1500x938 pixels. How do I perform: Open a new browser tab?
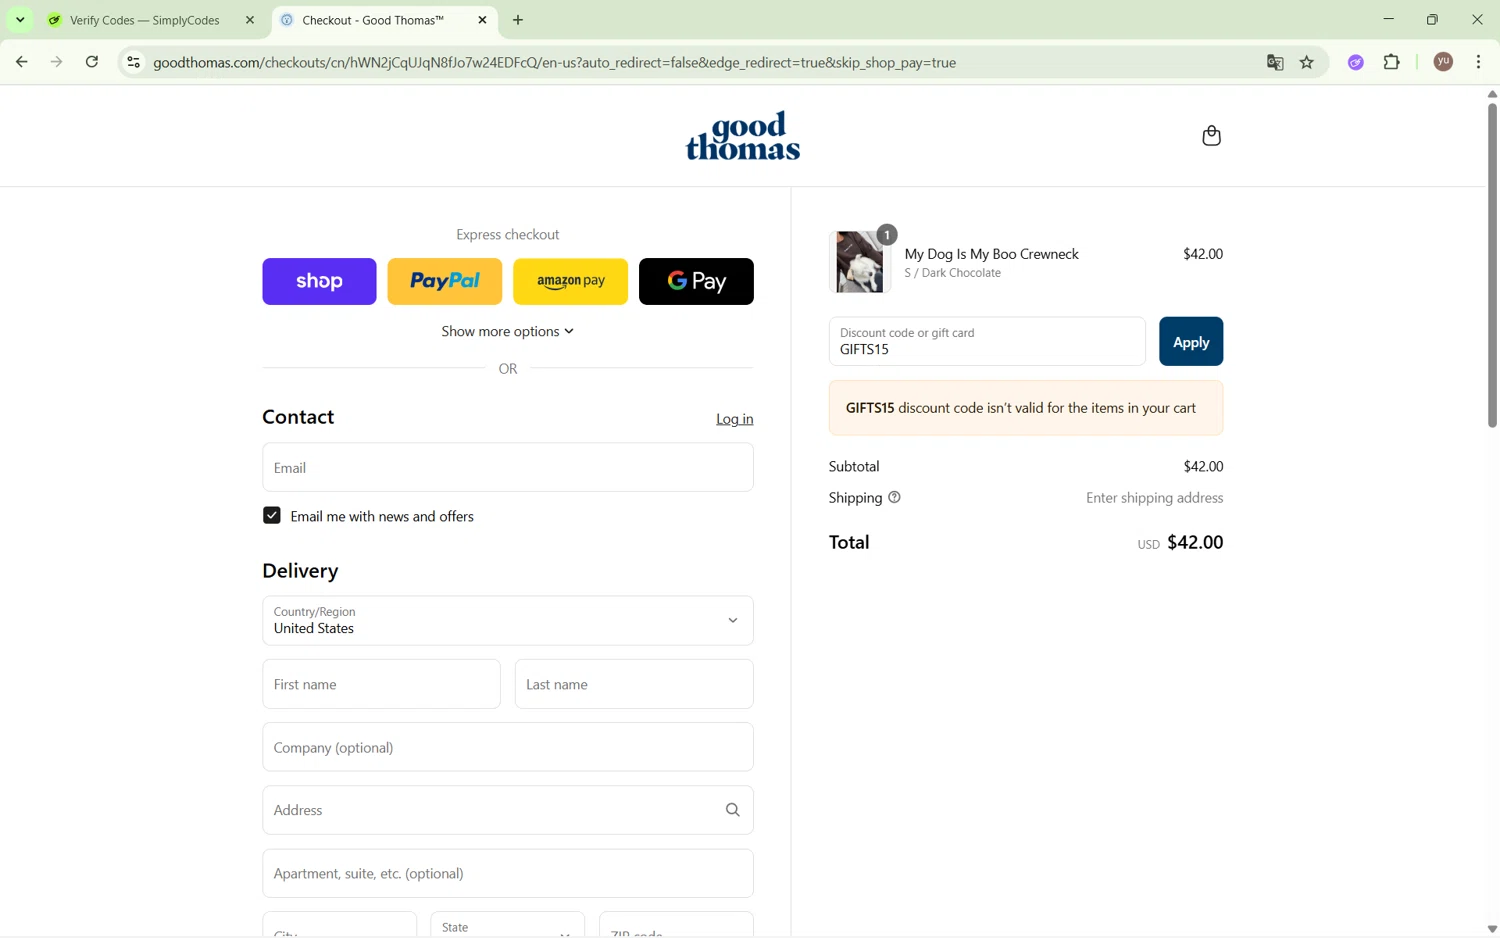coord(518,20)
